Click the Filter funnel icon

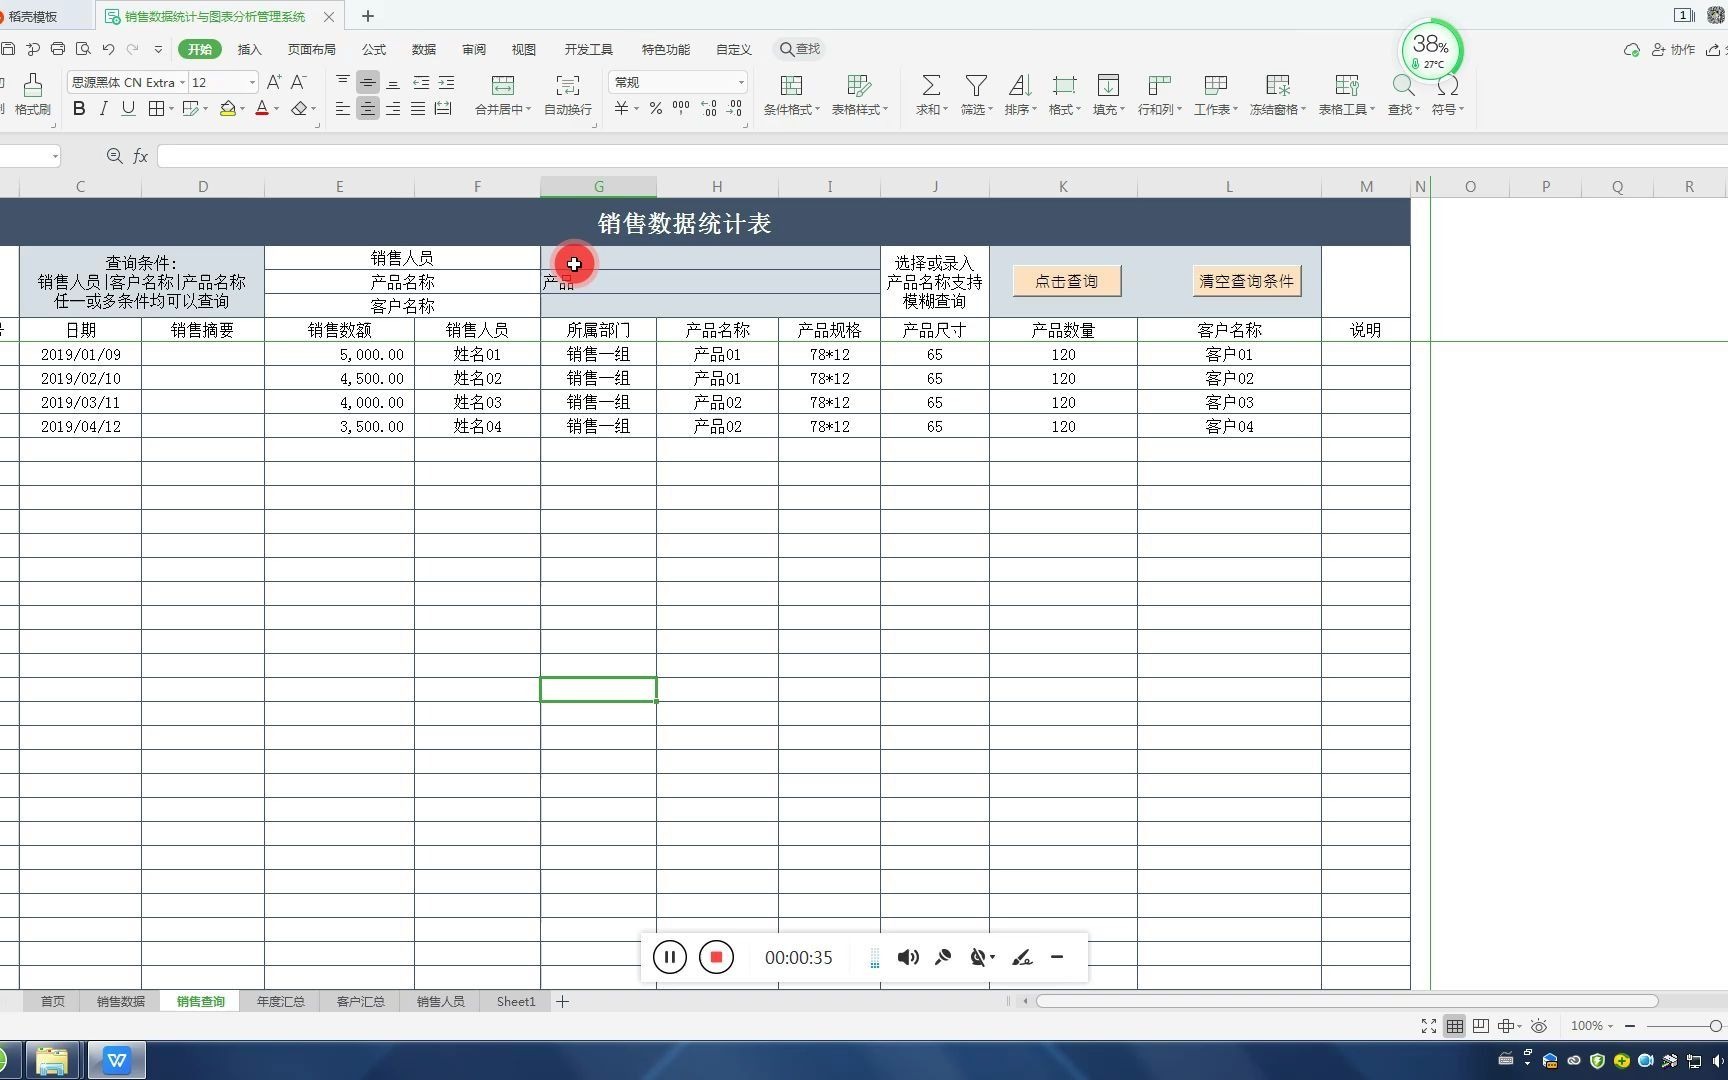[976, 86]
